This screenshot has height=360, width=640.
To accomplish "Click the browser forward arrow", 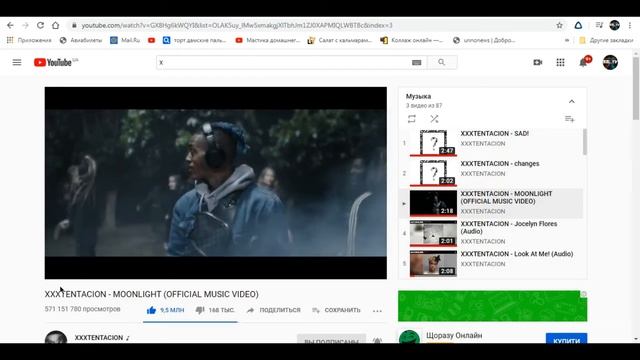I will [25, 25].
